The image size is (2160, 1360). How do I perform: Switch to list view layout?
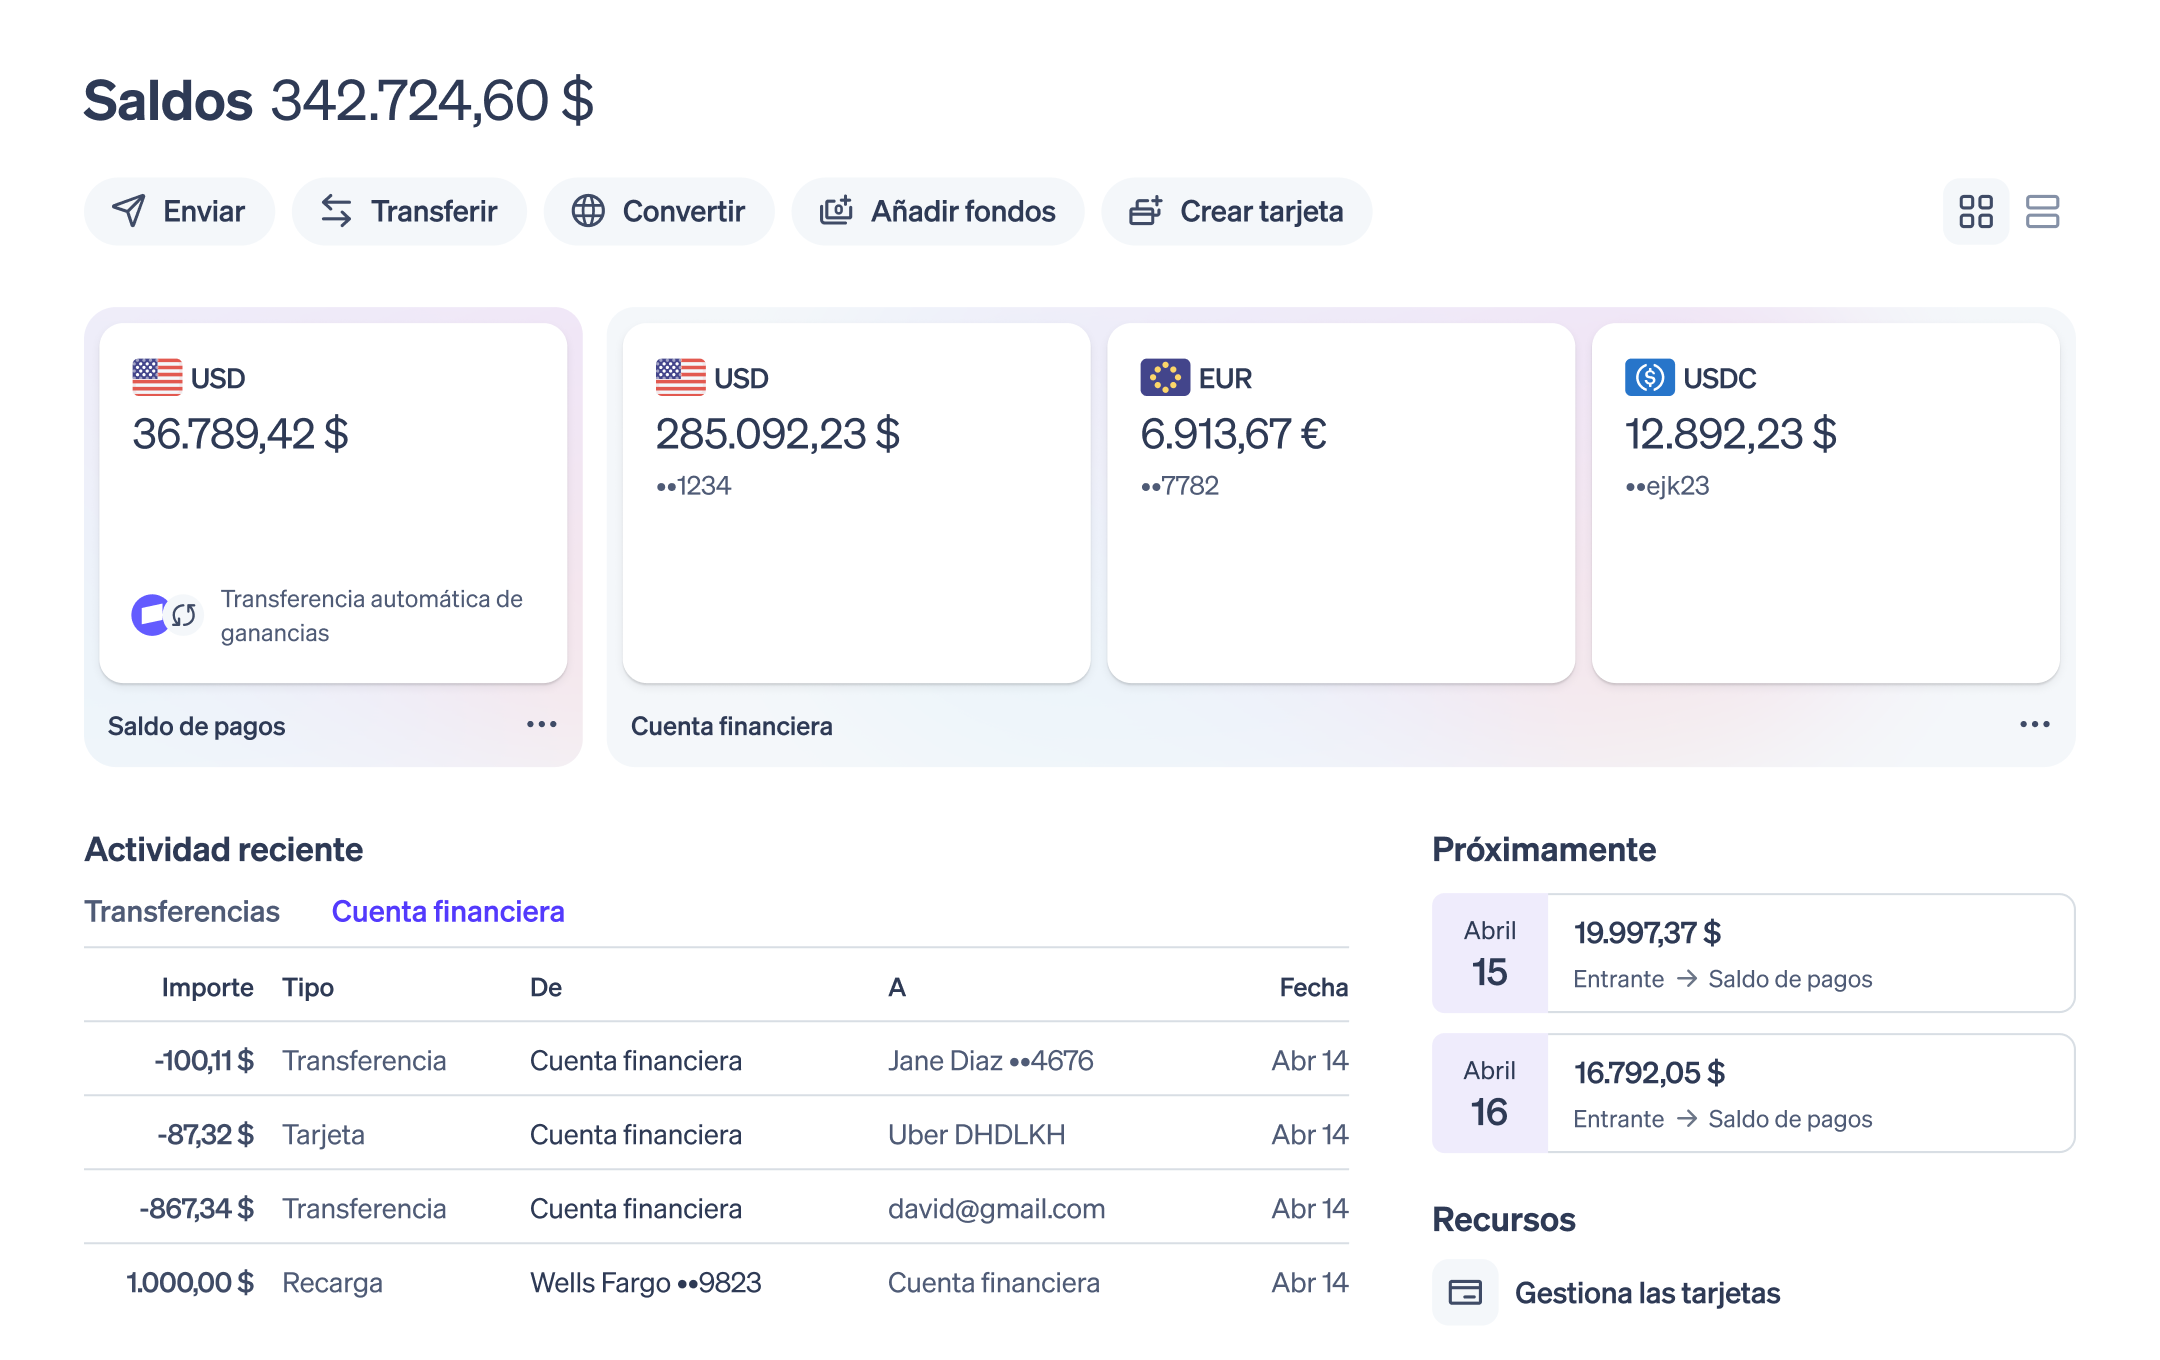click(x=2042, y=211)
